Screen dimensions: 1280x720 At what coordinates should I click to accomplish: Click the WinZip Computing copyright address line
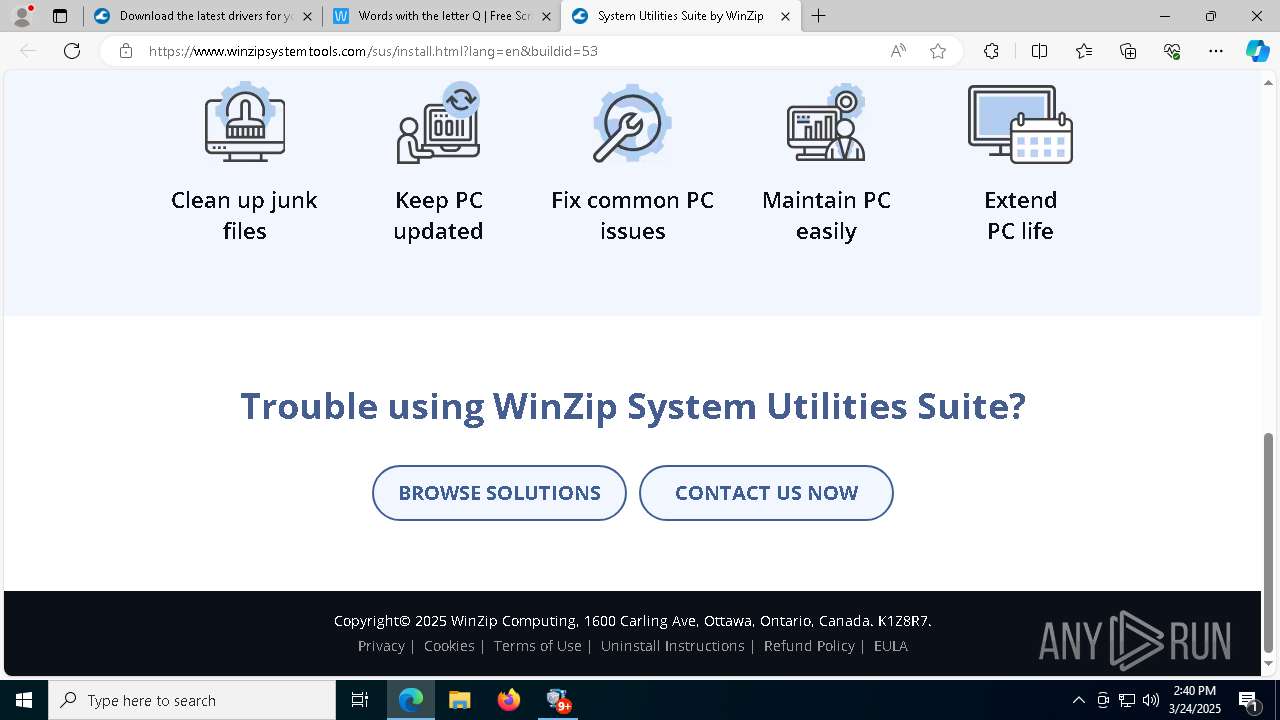(x=633, y=621)
